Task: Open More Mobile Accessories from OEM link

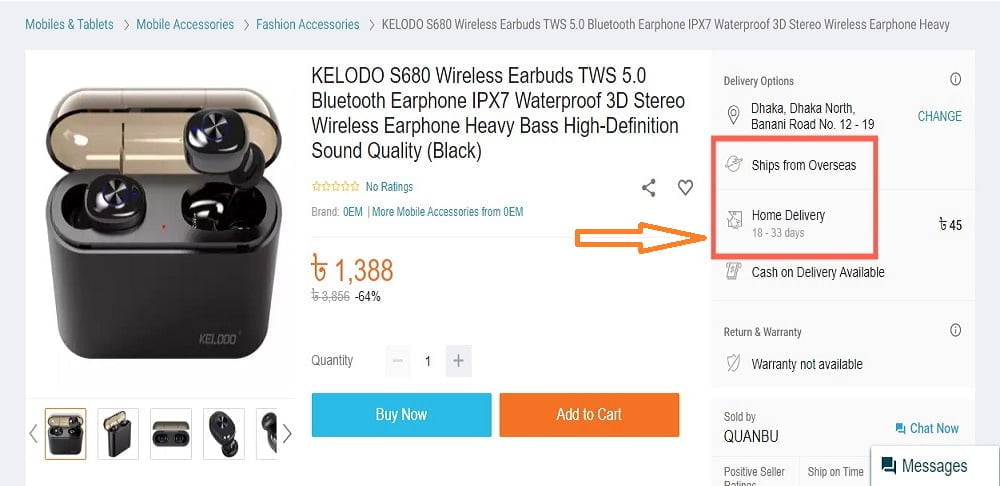Action: (x=447, y=212)
